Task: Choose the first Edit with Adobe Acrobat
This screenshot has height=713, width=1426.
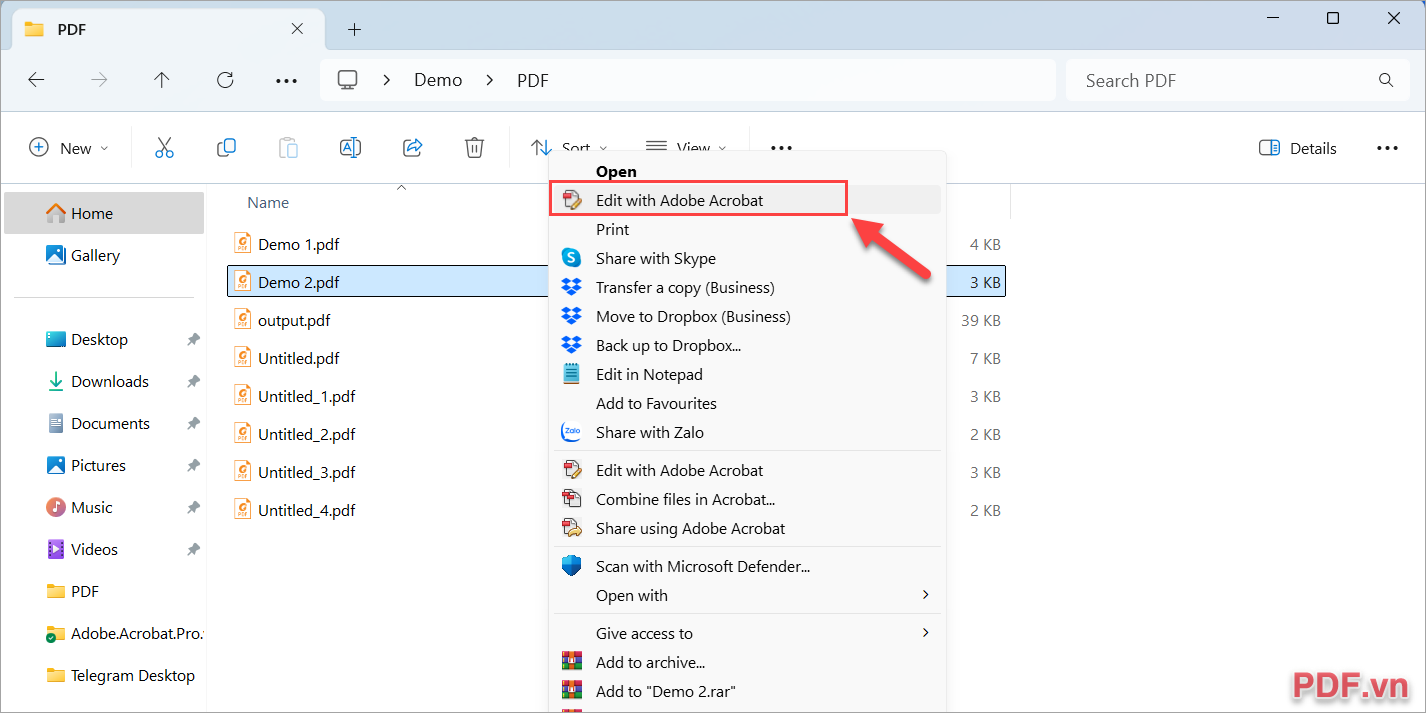Action: 747,200
